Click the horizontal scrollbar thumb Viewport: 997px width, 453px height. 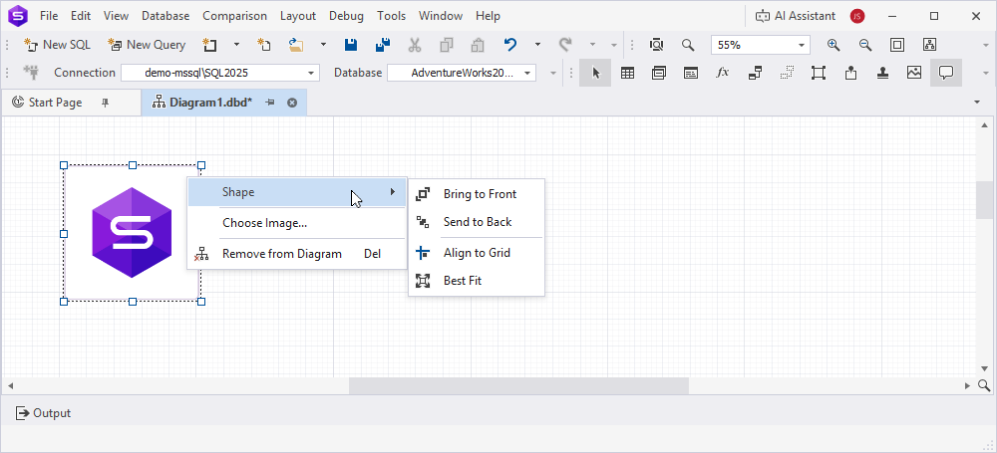pos(519,385)
